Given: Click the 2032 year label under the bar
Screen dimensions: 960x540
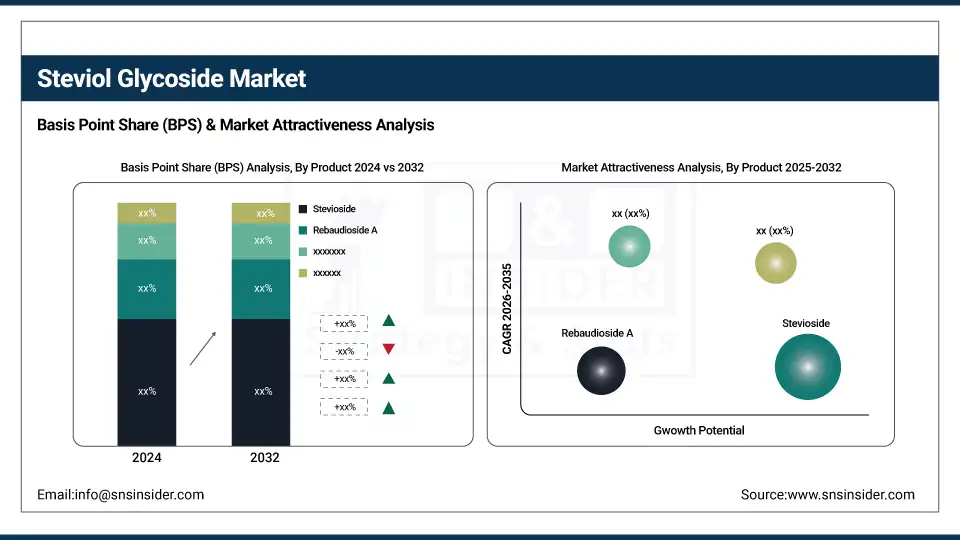Looking at the screenshot, I should (x=264, y=458).
